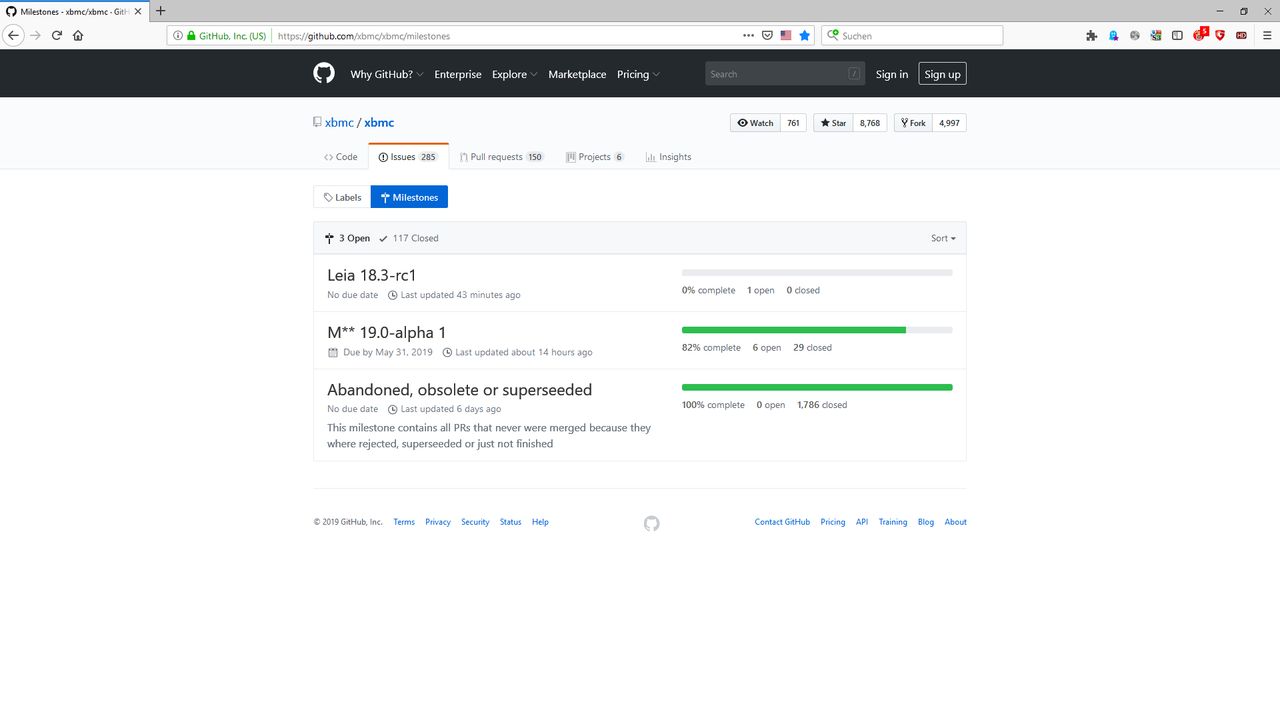This screenshot has width=1280, height=720.
Task: Open a new browser tab with plus
Action: [x=160, y=10]
